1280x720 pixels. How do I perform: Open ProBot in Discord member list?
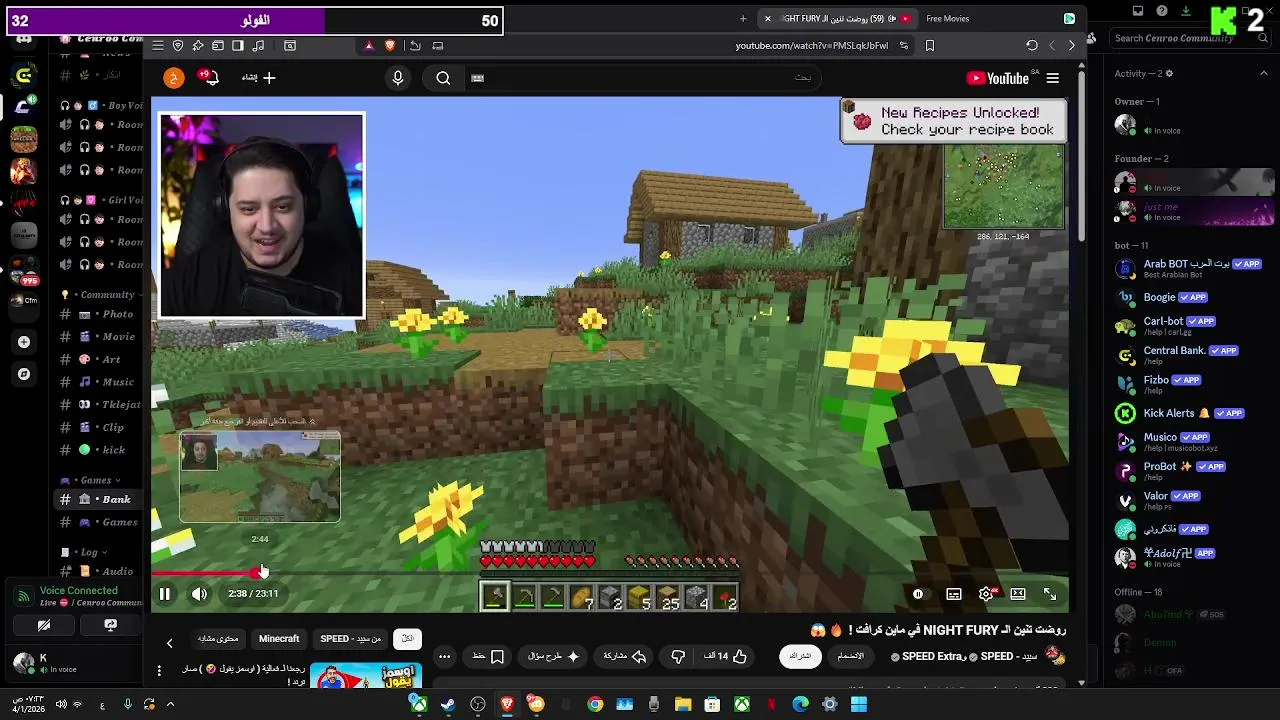click(1190, 470)
